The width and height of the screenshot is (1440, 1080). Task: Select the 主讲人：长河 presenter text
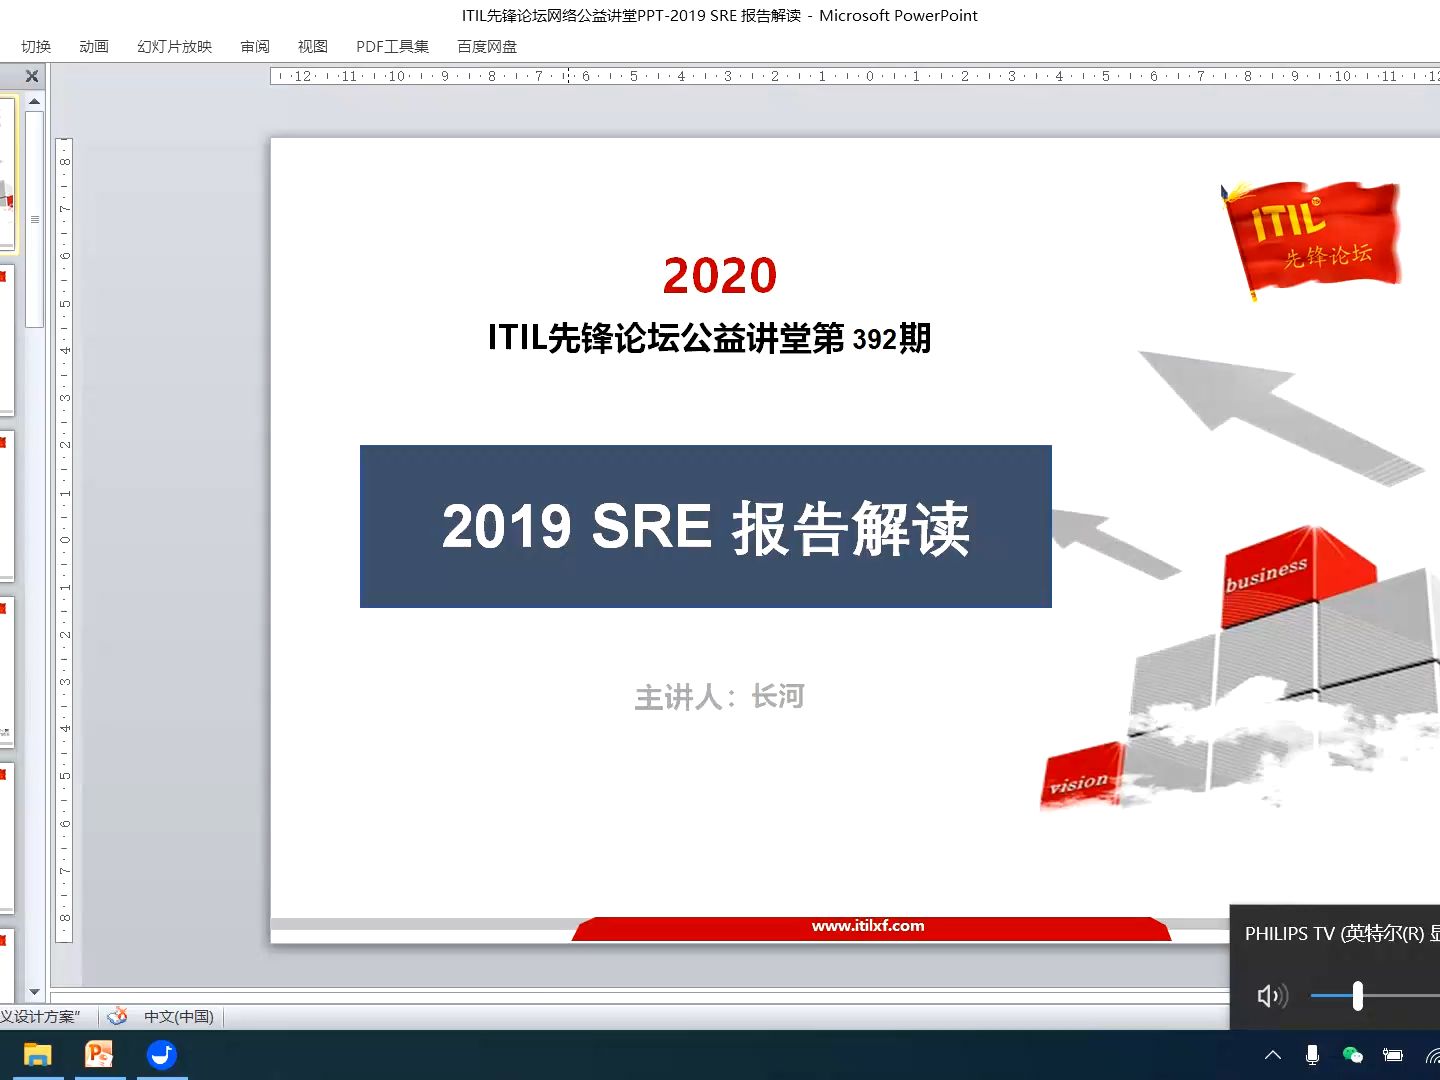click(x=719, y=696)
